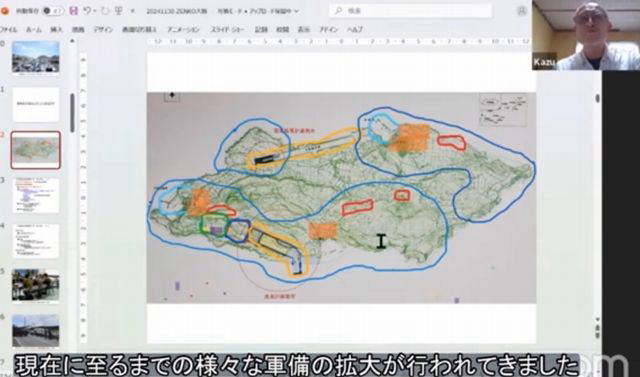This screenshot has height=377, width=640.
Task: Click the present-from-beginning slideshow icon
Action: pyautogui.click(x=119, y=11)
